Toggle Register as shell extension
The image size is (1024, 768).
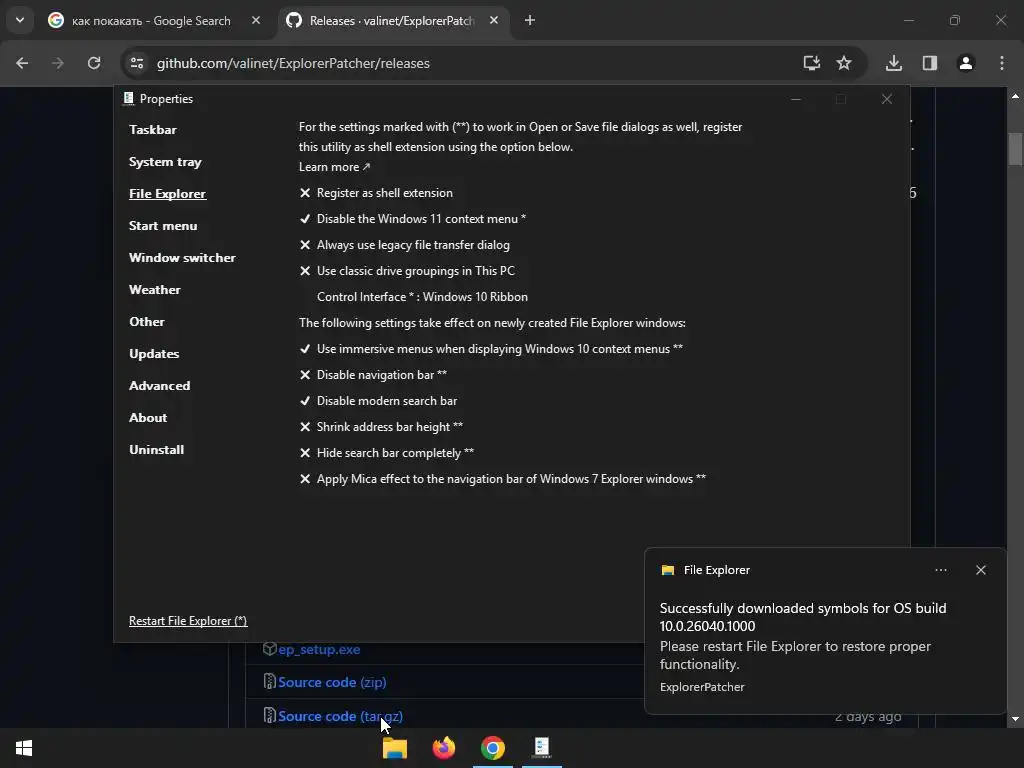coord(376,193)
